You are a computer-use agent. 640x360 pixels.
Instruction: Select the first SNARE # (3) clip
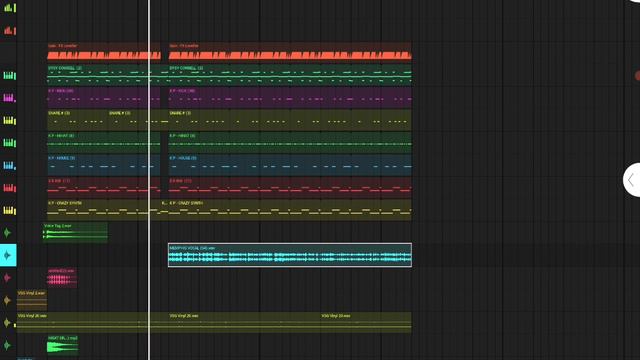coord(78,120)
